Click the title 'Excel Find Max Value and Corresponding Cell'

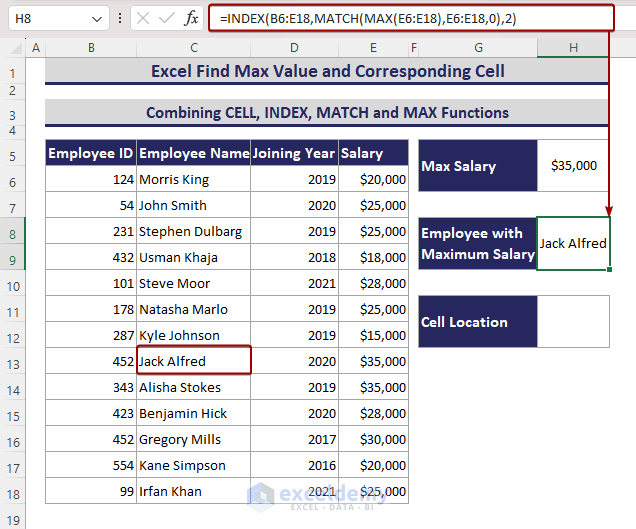point(327,71)
